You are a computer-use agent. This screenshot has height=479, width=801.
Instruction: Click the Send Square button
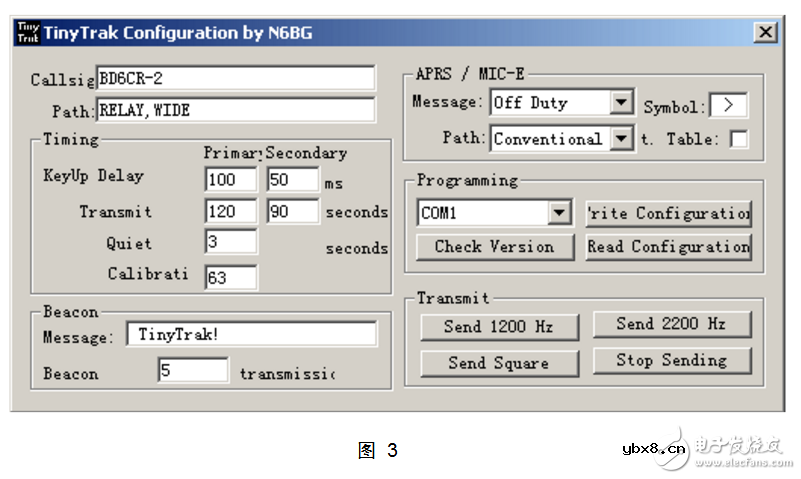[498, 363]
